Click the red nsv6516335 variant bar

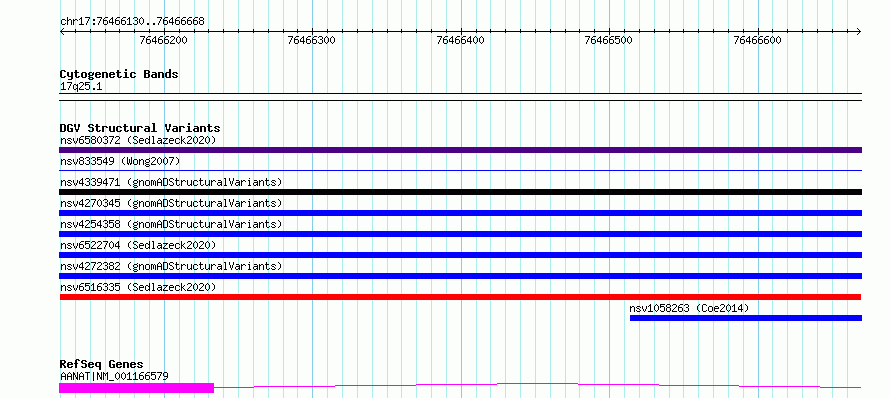tap(460, 297)
